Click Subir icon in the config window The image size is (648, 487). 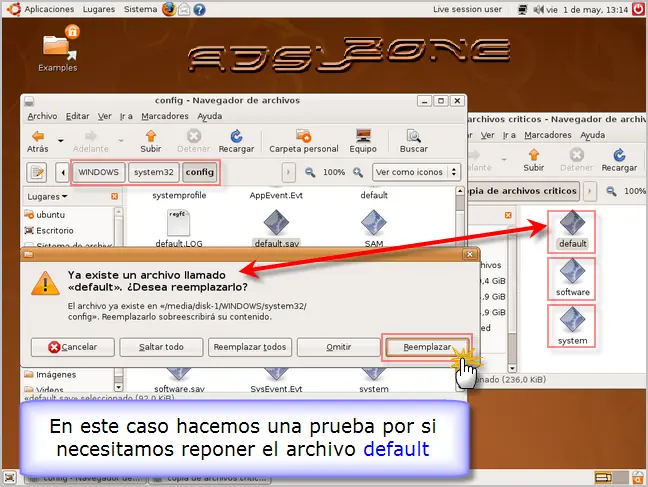(x=150, y=141)
